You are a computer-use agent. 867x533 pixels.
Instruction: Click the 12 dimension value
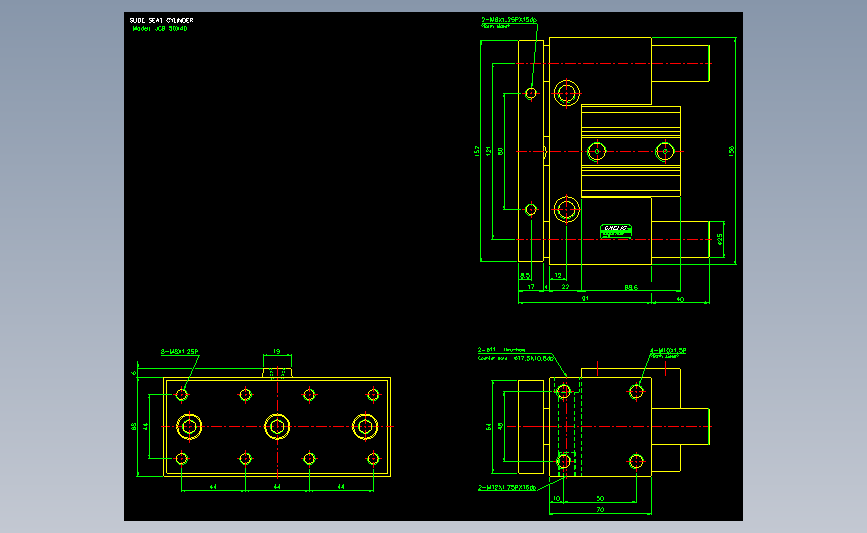[x=558, y=275]
